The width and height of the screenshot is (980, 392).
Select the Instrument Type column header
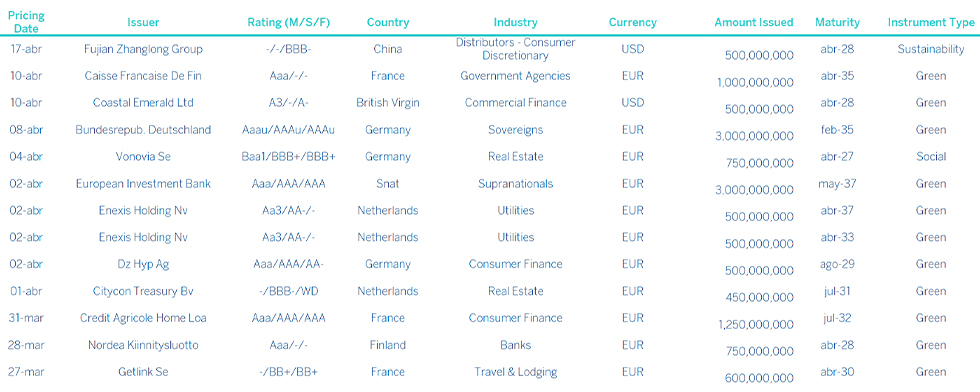pos(931,23)
